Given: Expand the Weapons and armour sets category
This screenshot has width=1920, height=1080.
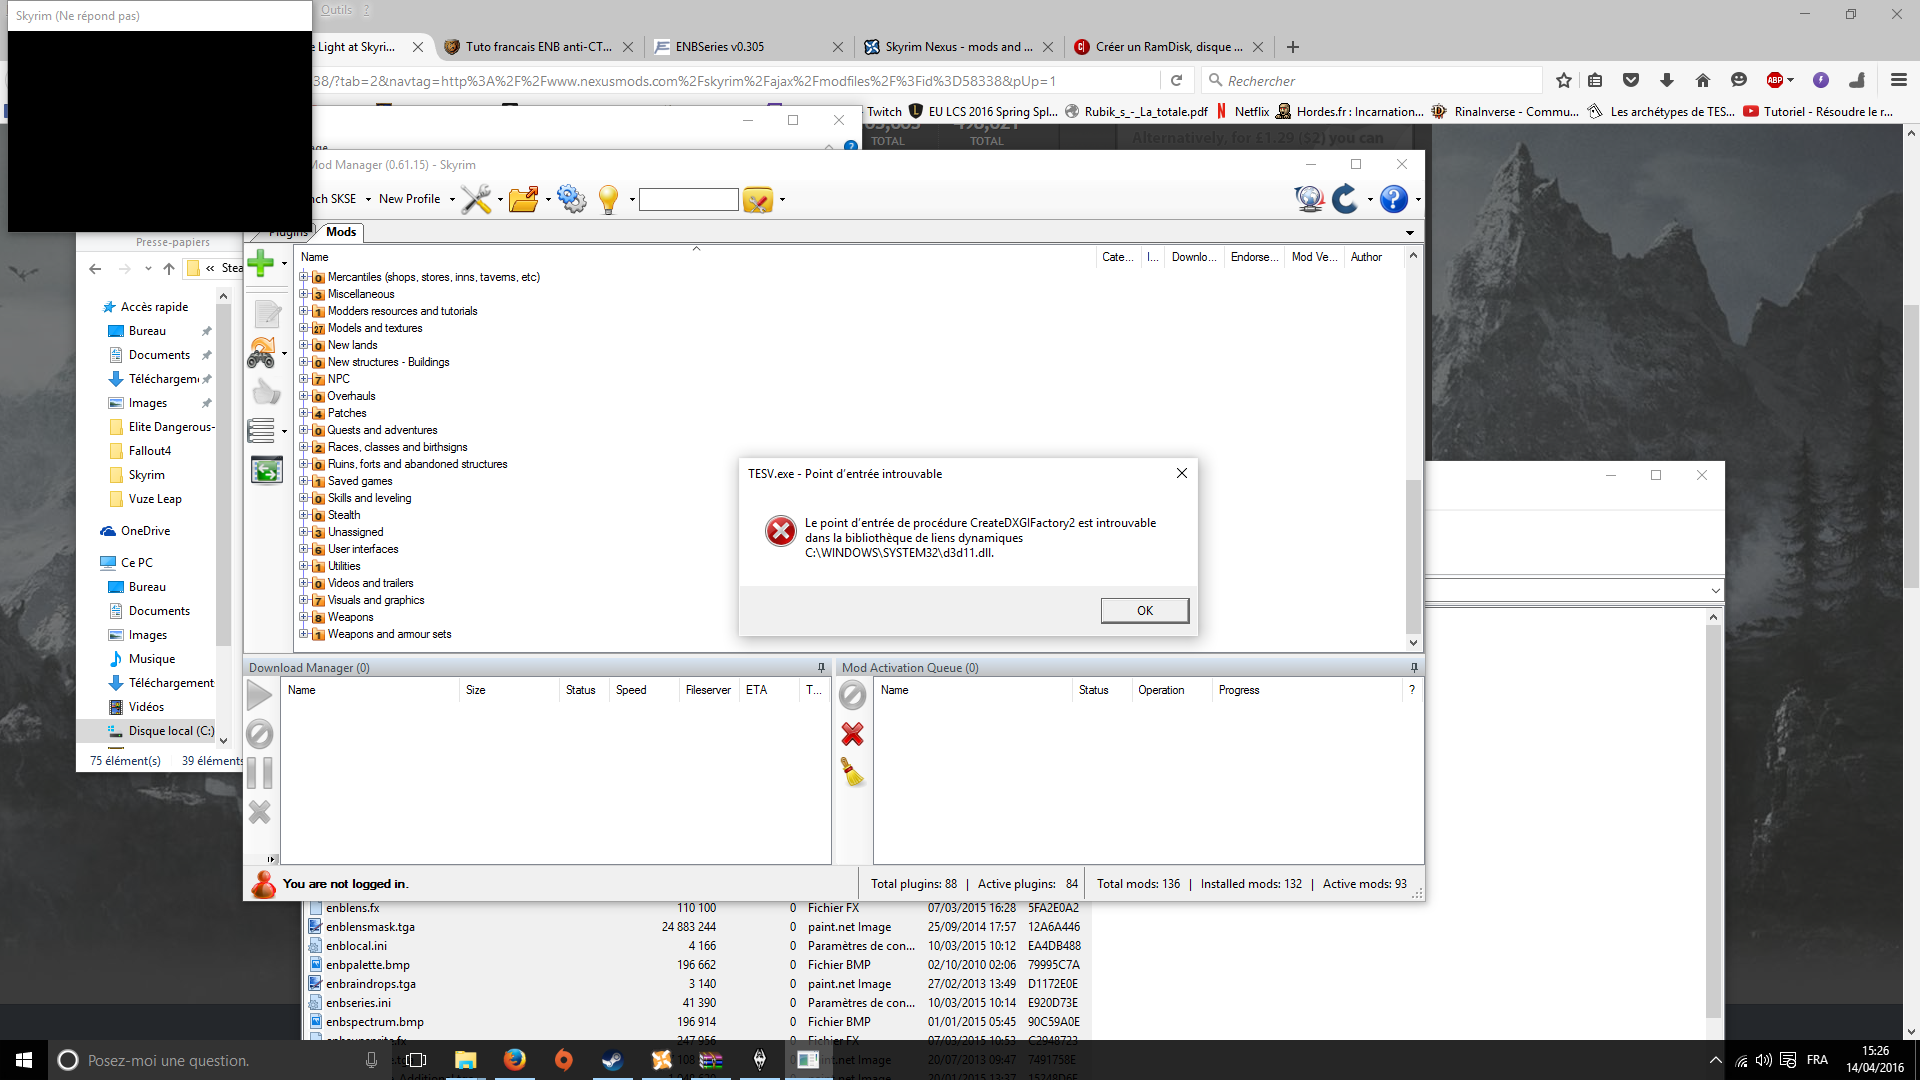Looking at the screenshot, I should [303, 634].
